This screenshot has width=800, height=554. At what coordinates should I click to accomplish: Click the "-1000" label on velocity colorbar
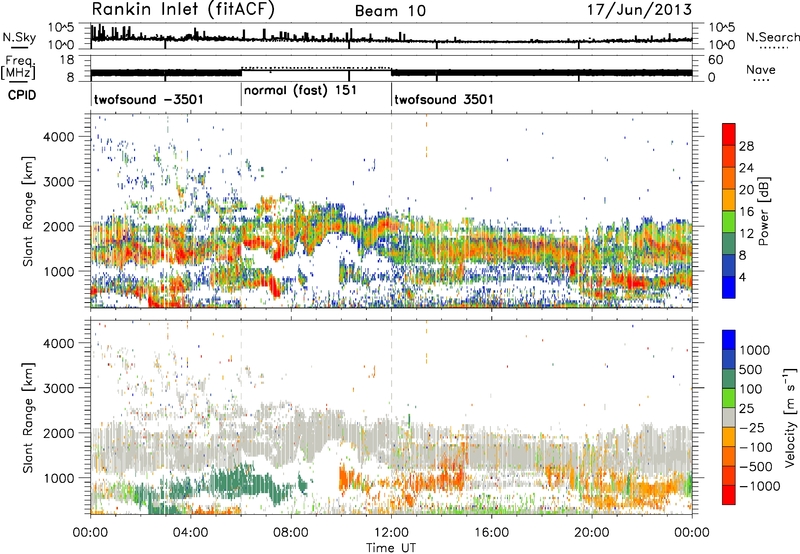[x=759, y=486]
